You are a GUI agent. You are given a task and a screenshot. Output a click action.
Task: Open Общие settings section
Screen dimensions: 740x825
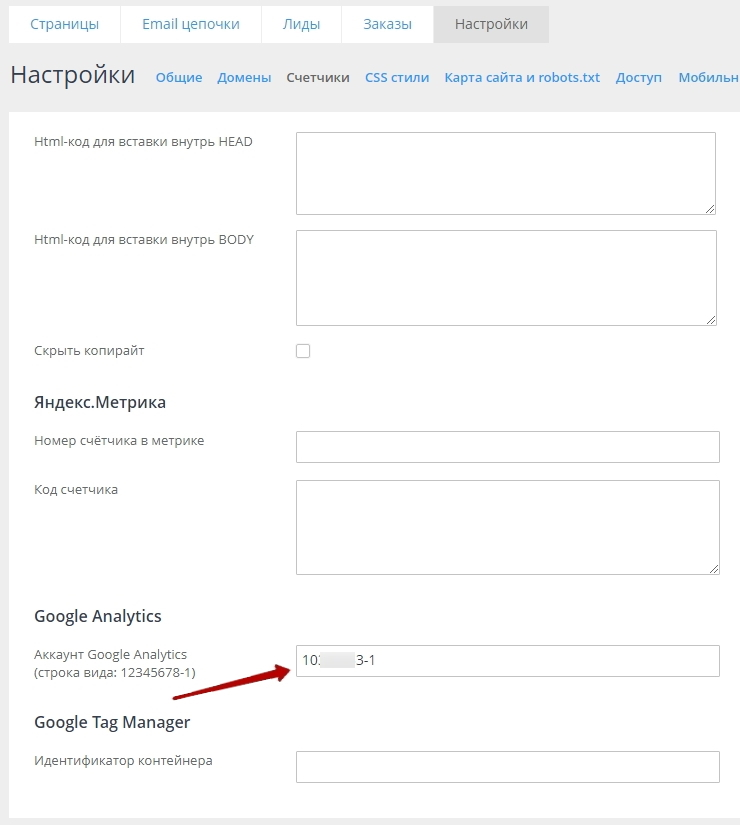click(179, 78)
